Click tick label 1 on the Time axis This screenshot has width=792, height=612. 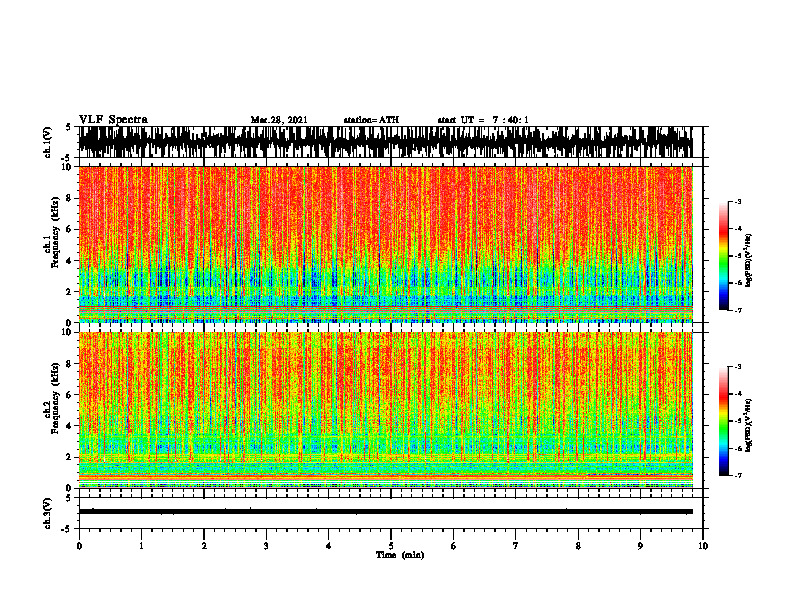(x=141, y=546)
